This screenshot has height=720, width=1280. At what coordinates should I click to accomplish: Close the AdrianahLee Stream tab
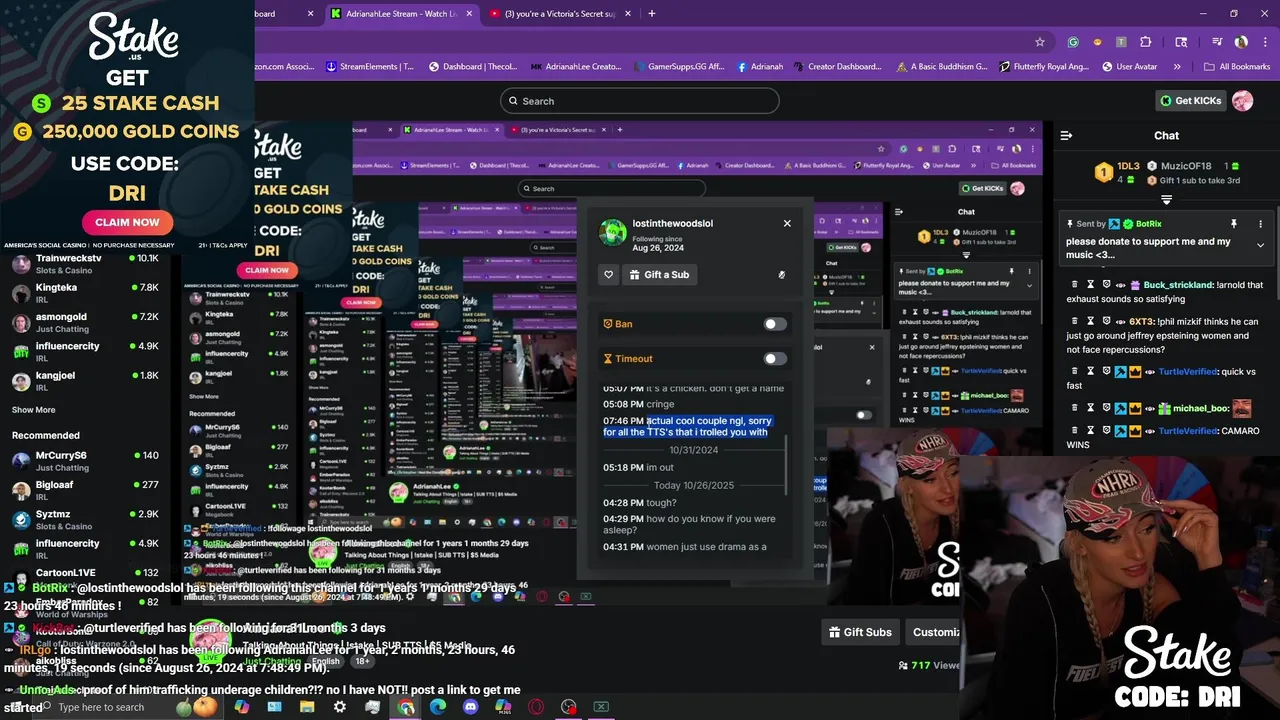[x=469, y=14]
